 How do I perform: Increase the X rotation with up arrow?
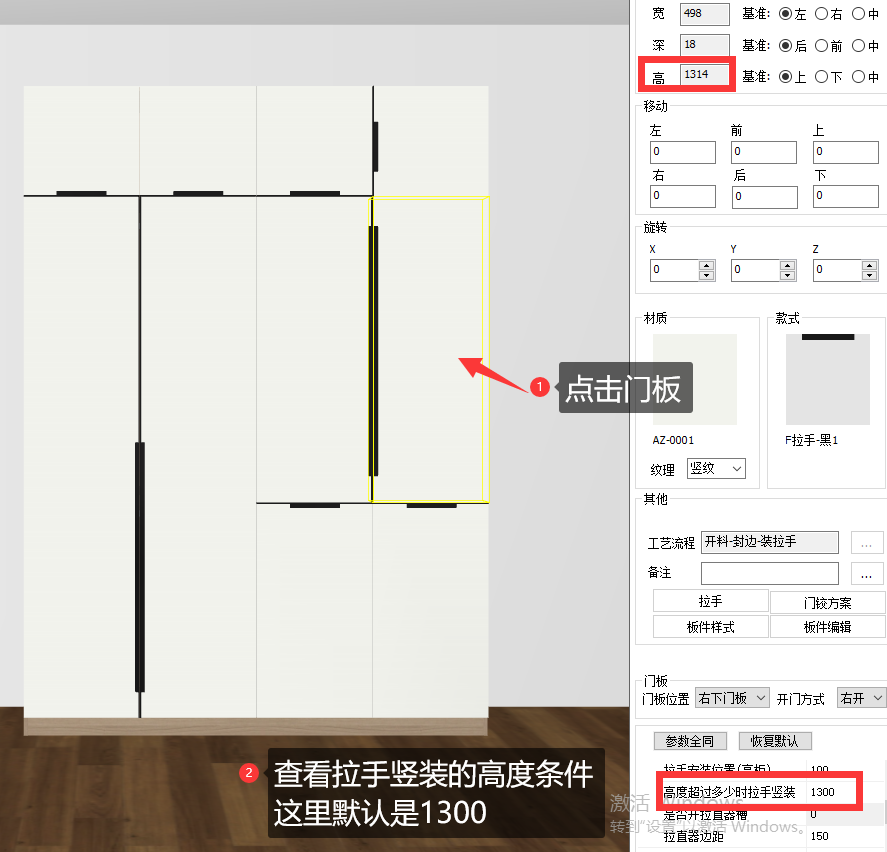pos(706,265)
